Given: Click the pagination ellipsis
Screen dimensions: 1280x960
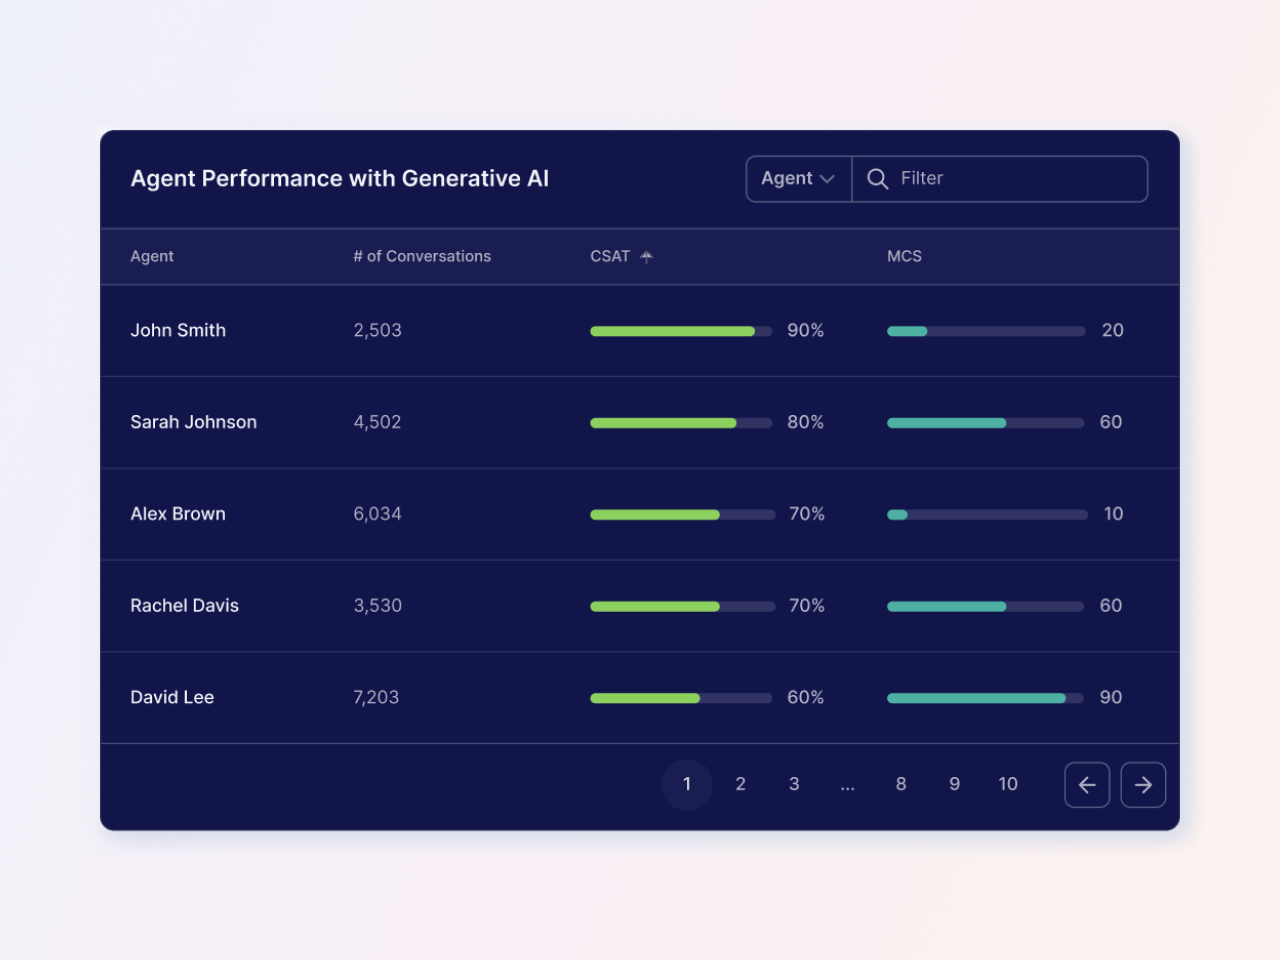Looking at the screenshot, I should pos(848,787).
